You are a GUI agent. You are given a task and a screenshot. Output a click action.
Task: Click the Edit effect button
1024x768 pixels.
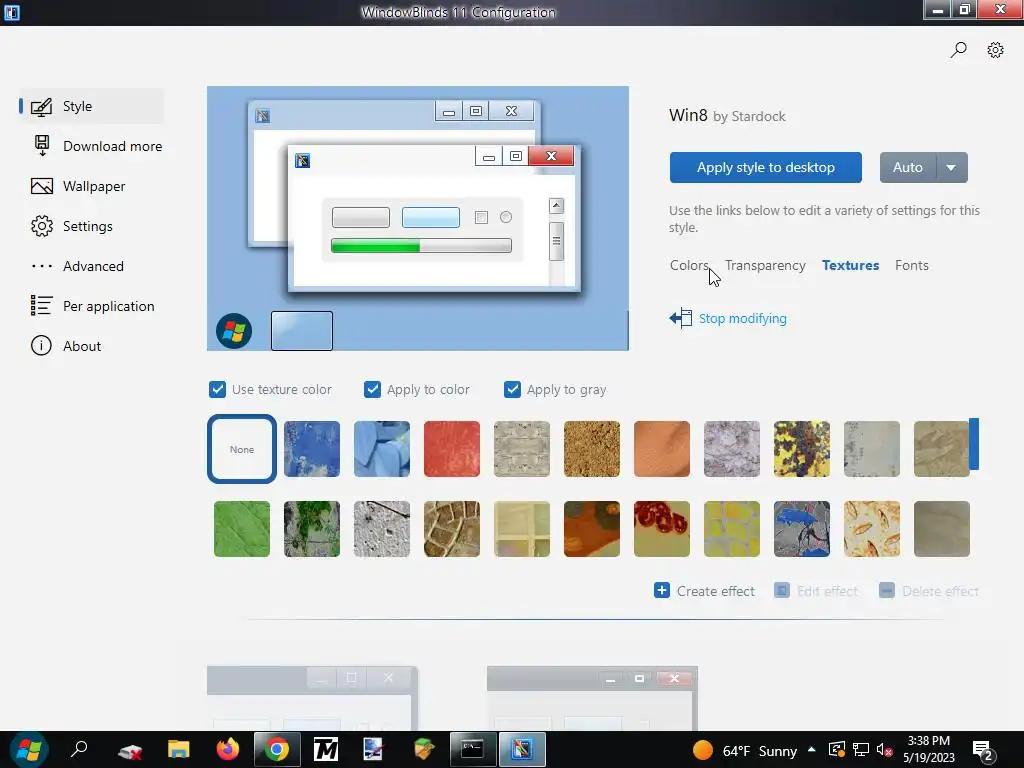click(x=816, y=591)
